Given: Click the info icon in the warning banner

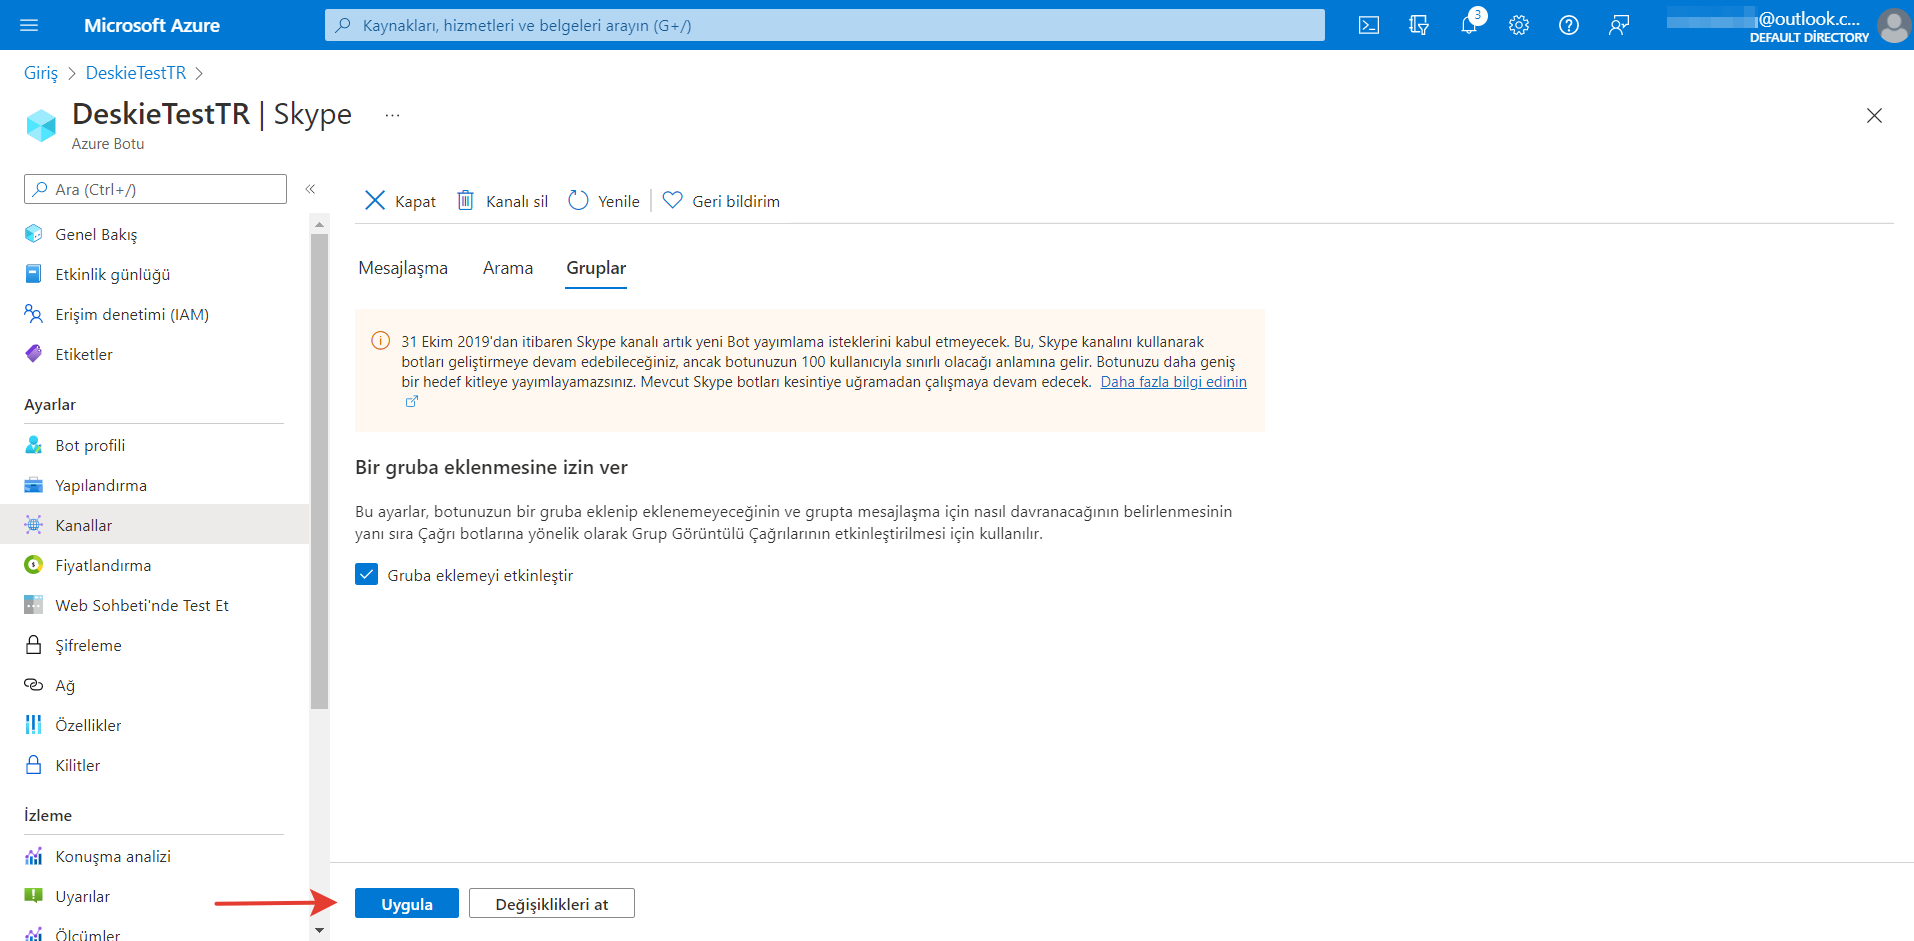Looking at the screenshot, I should click(x=380, y=341).
